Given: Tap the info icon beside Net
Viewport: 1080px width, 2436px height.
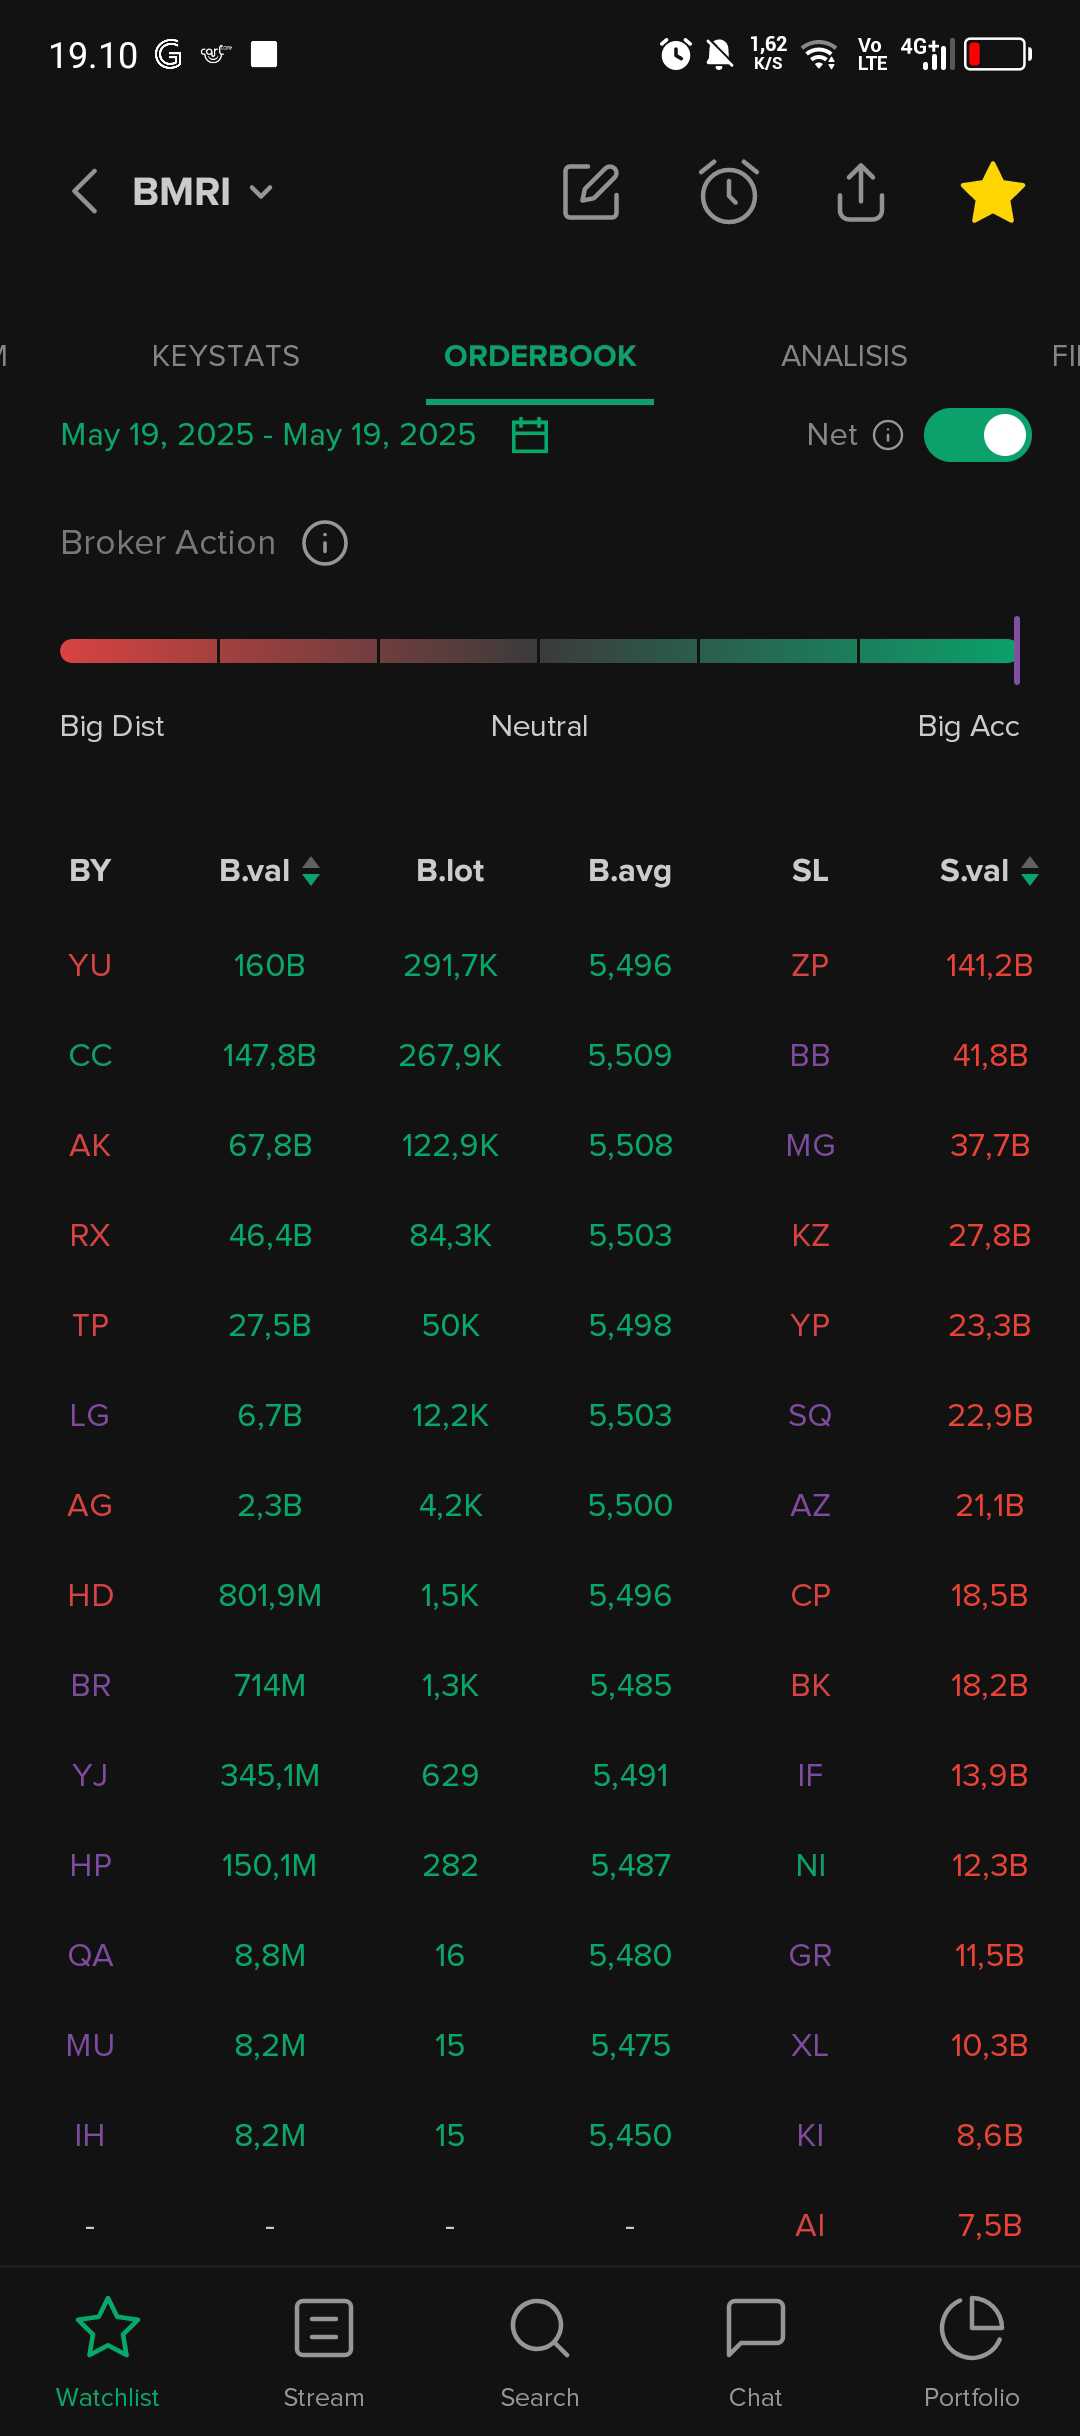Looking at the screenshot, I should pos(888,435).
